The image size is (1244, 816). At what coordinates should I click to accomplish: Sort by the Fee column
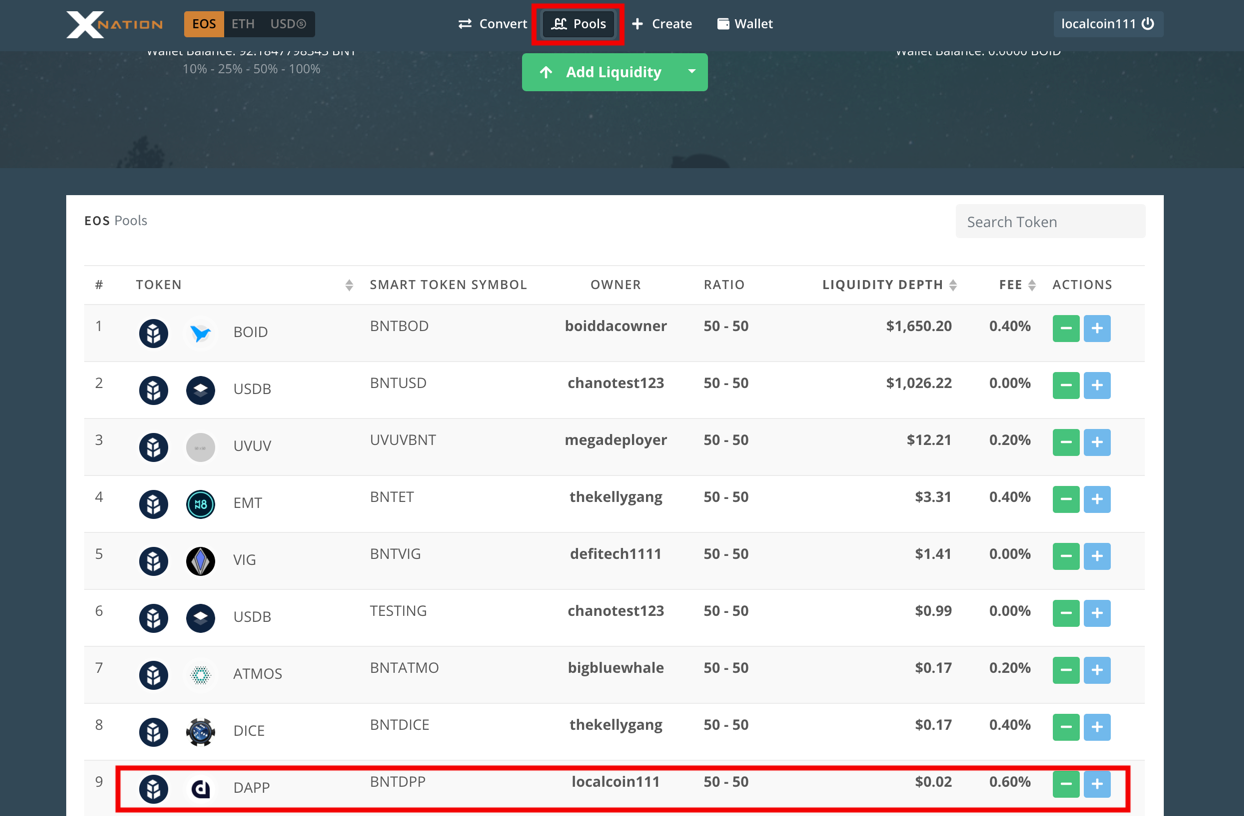coord(1032,285)
